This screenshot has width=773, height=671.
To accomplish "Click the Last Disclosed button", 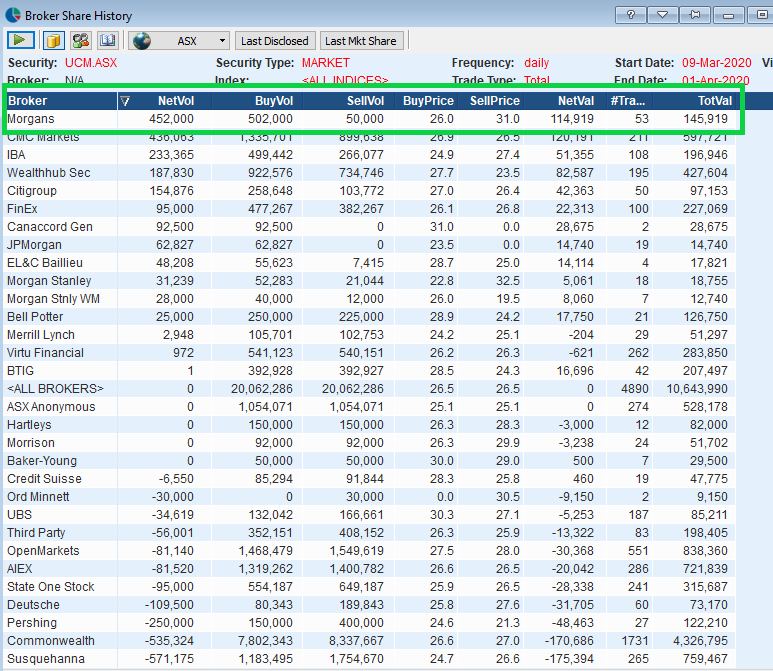I will pos(275,41).
